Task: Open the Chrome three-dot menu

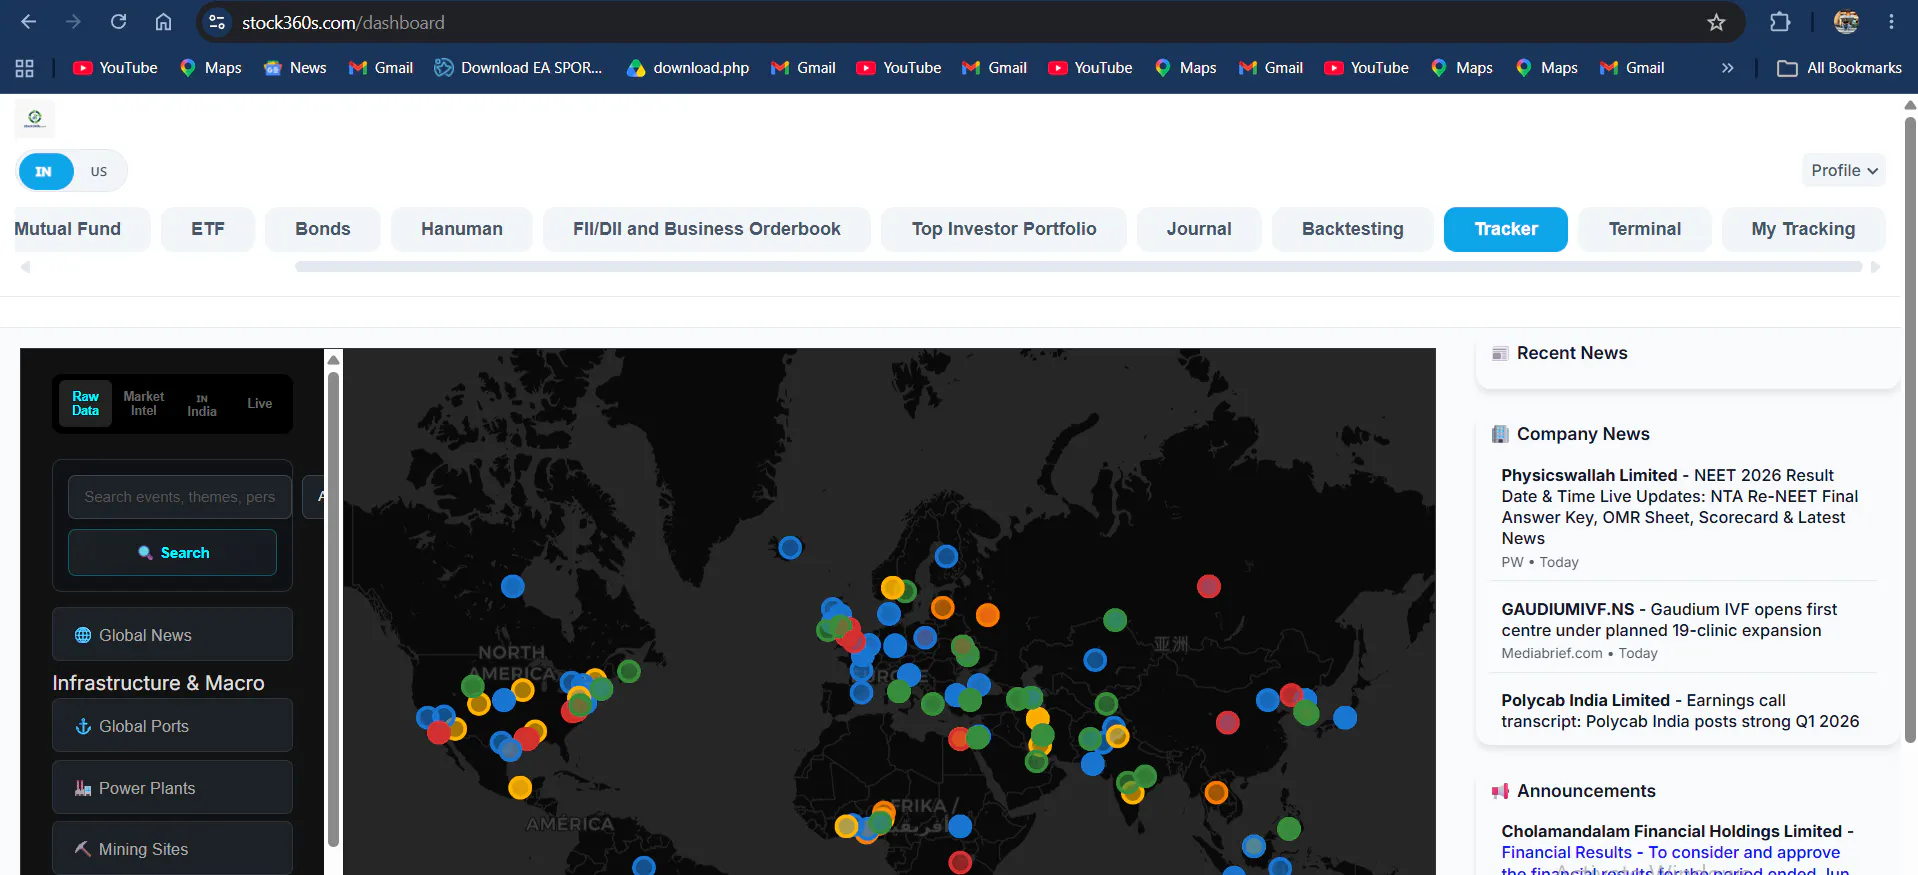Action: (1891, 22)
